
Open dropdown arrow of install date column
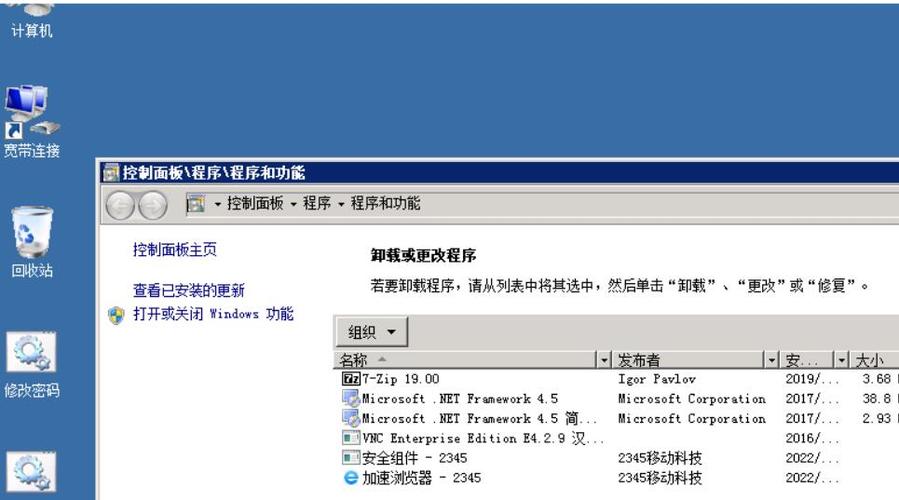(841, 360)
